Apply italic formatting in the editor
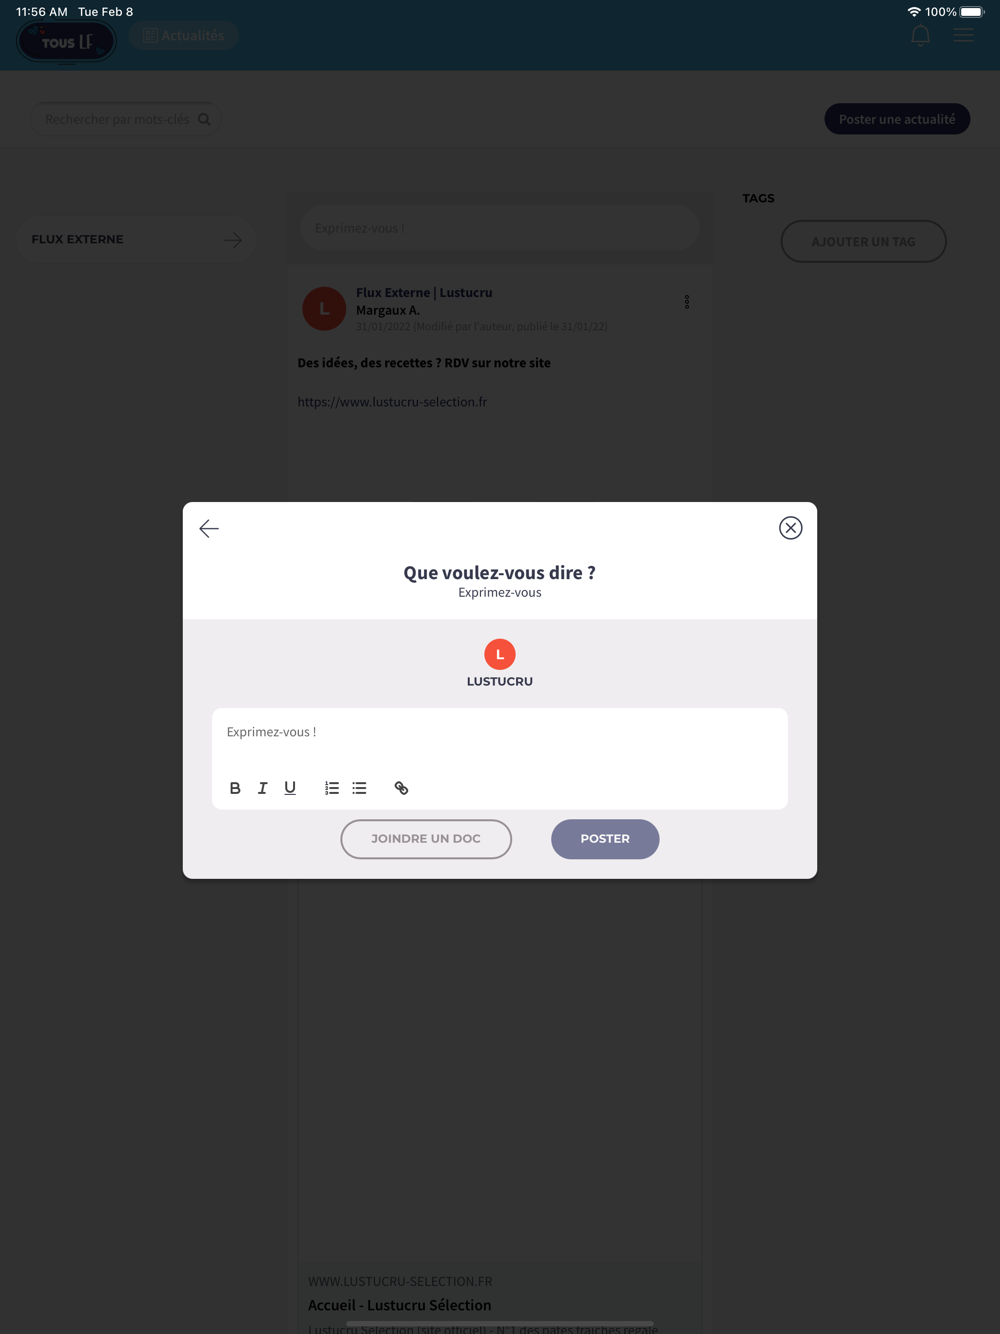Image resolution: width=1000 pixels, height=1334 pixels. [263, 788]
